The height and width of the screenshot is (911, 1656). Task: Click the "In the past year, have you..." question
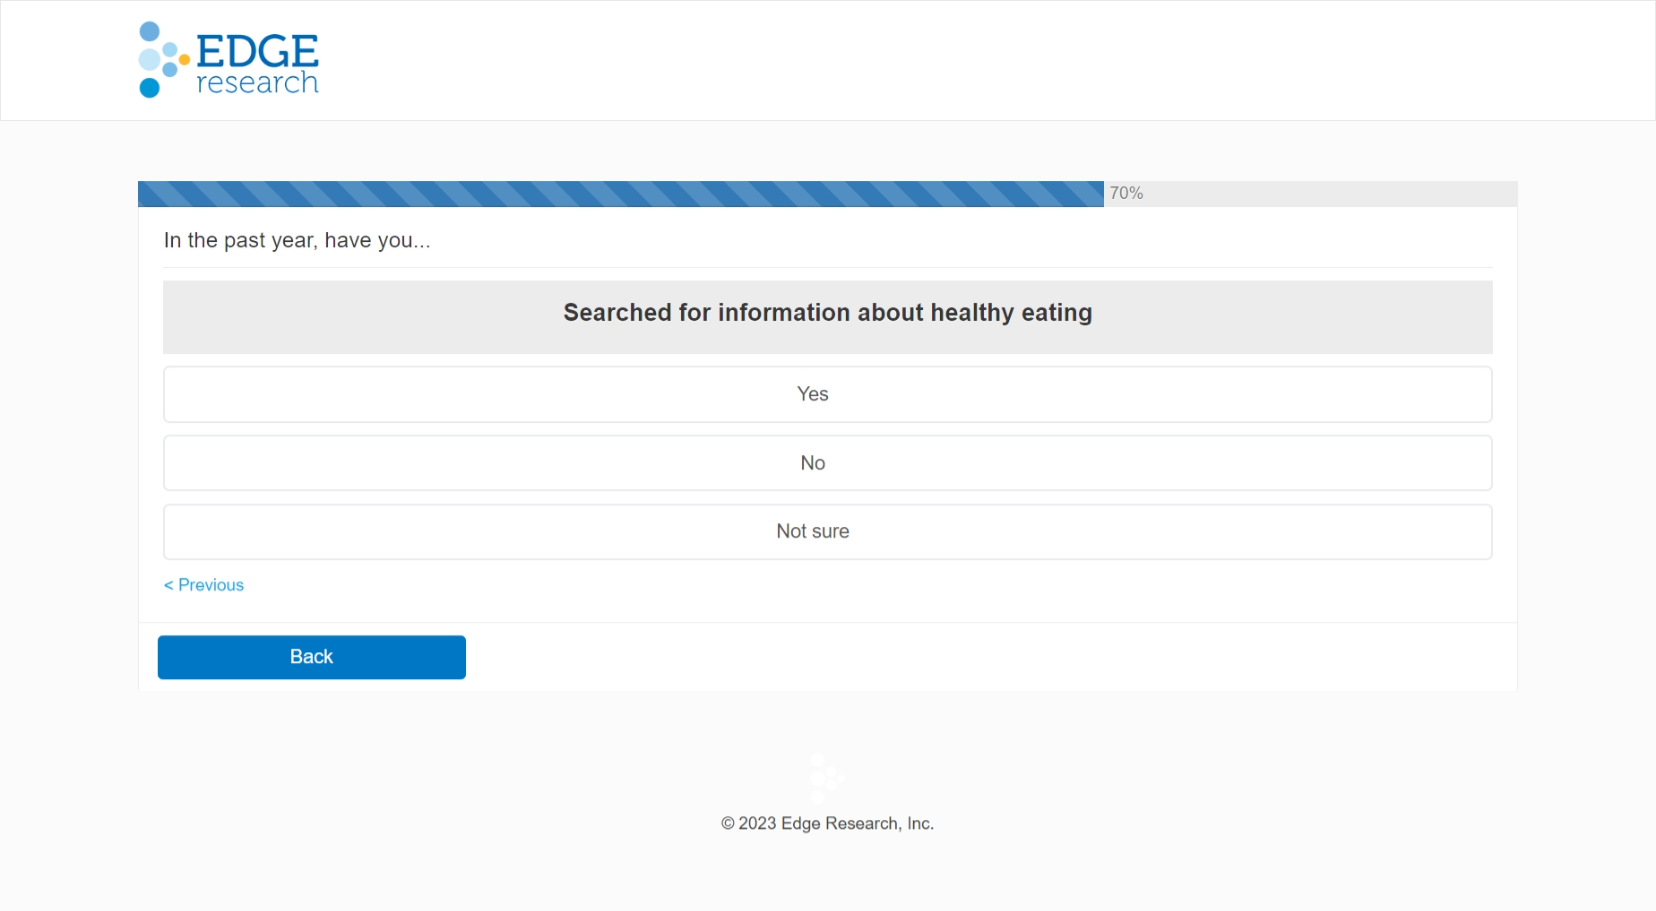pos(297,240)
